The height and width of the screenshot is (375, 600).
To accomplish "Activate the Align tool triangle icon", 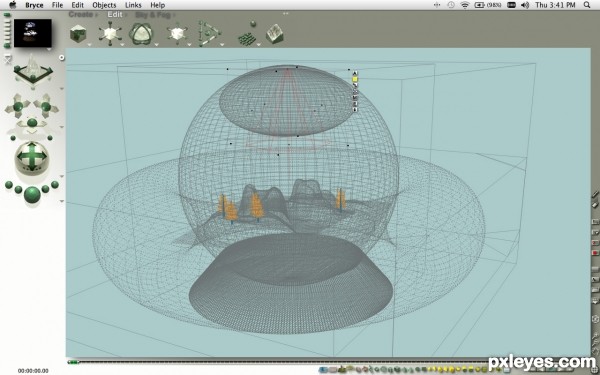I will 209,34.
